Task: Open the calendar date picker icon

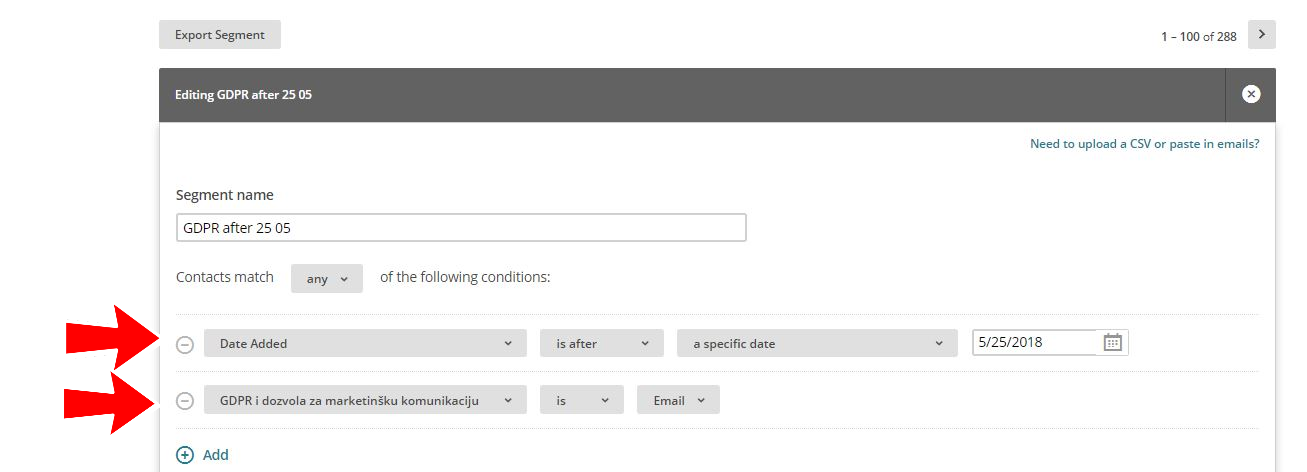Action: point(1112,343)
